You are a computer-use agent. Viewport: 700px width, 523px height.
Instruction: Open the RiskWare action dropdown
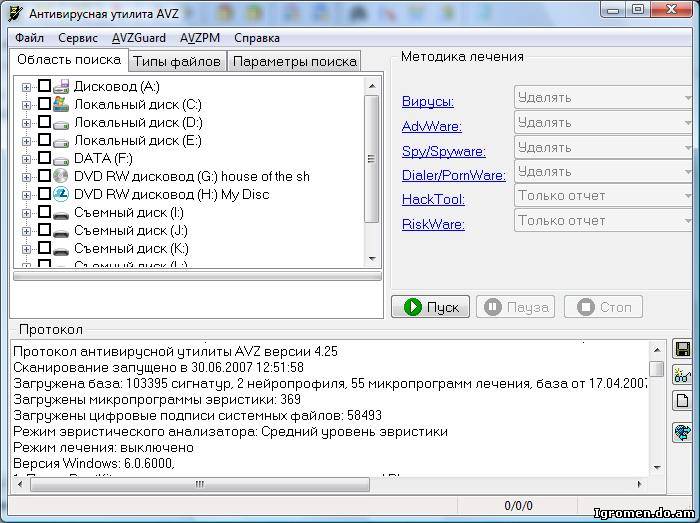click(604, 221)
